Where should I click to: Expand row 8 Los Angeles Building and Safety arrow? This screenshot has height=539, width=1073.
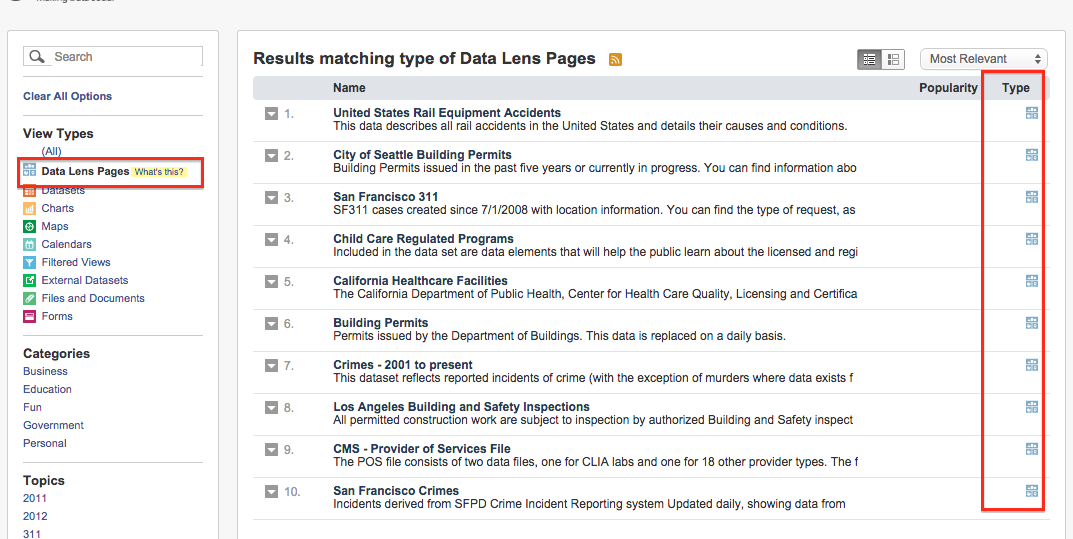pyautogui.click(x=272, y=408)
